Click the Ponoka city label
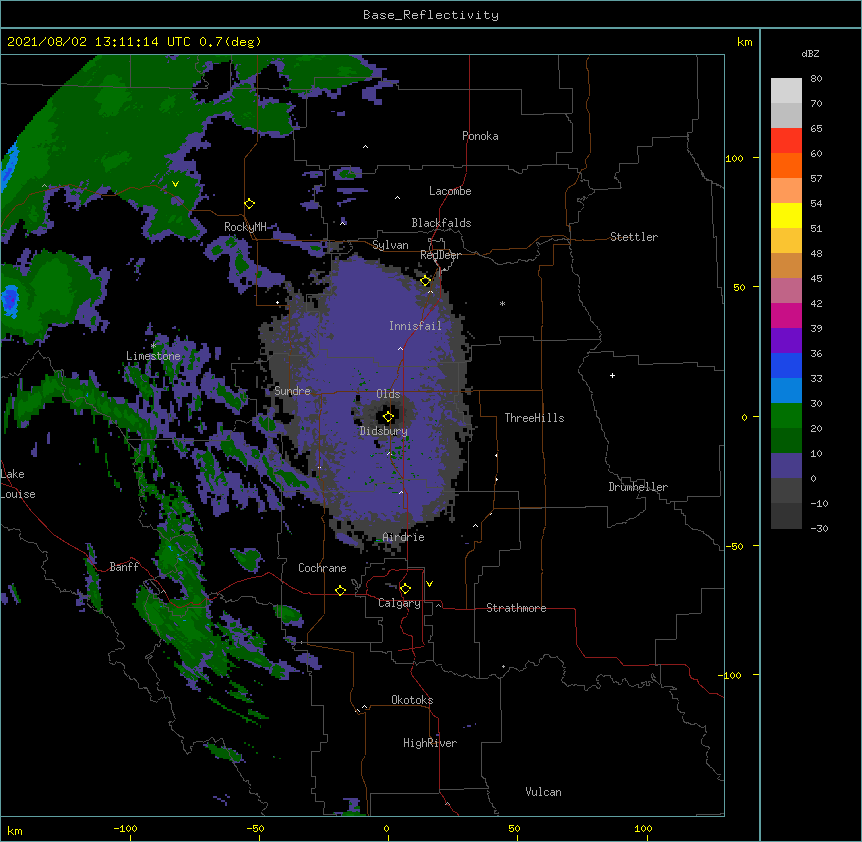 click(x=480, y=136)
